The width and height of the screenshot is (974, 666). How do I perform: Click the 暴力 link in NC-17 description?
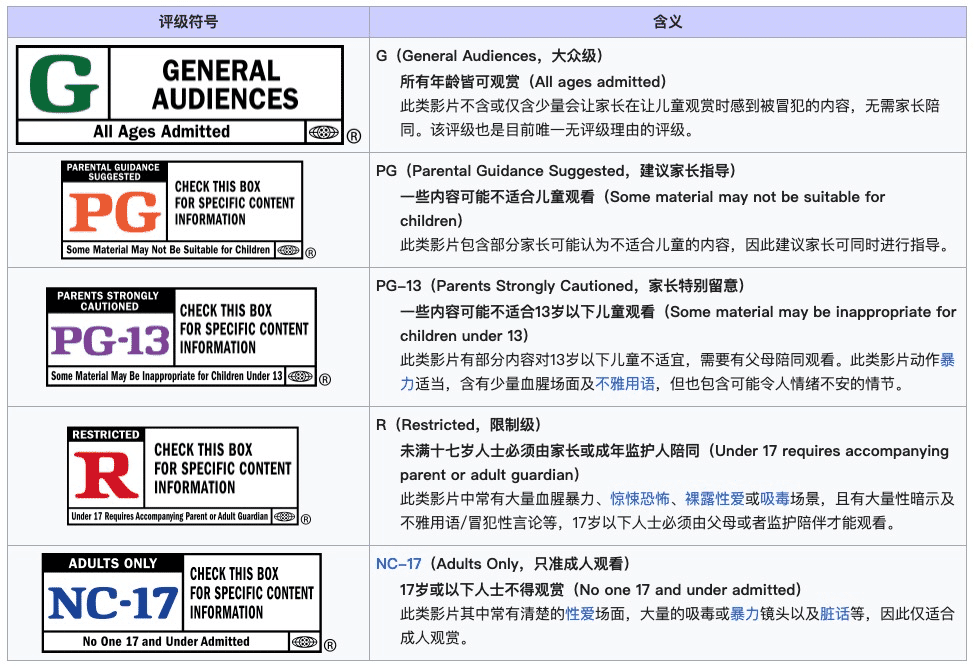click(x=745, y=614)
